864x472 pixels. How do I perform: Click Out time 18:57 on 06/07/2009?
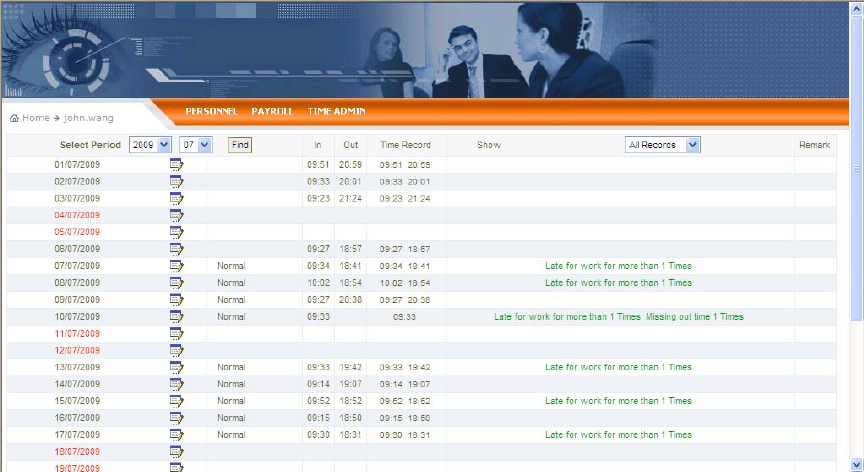350,249
